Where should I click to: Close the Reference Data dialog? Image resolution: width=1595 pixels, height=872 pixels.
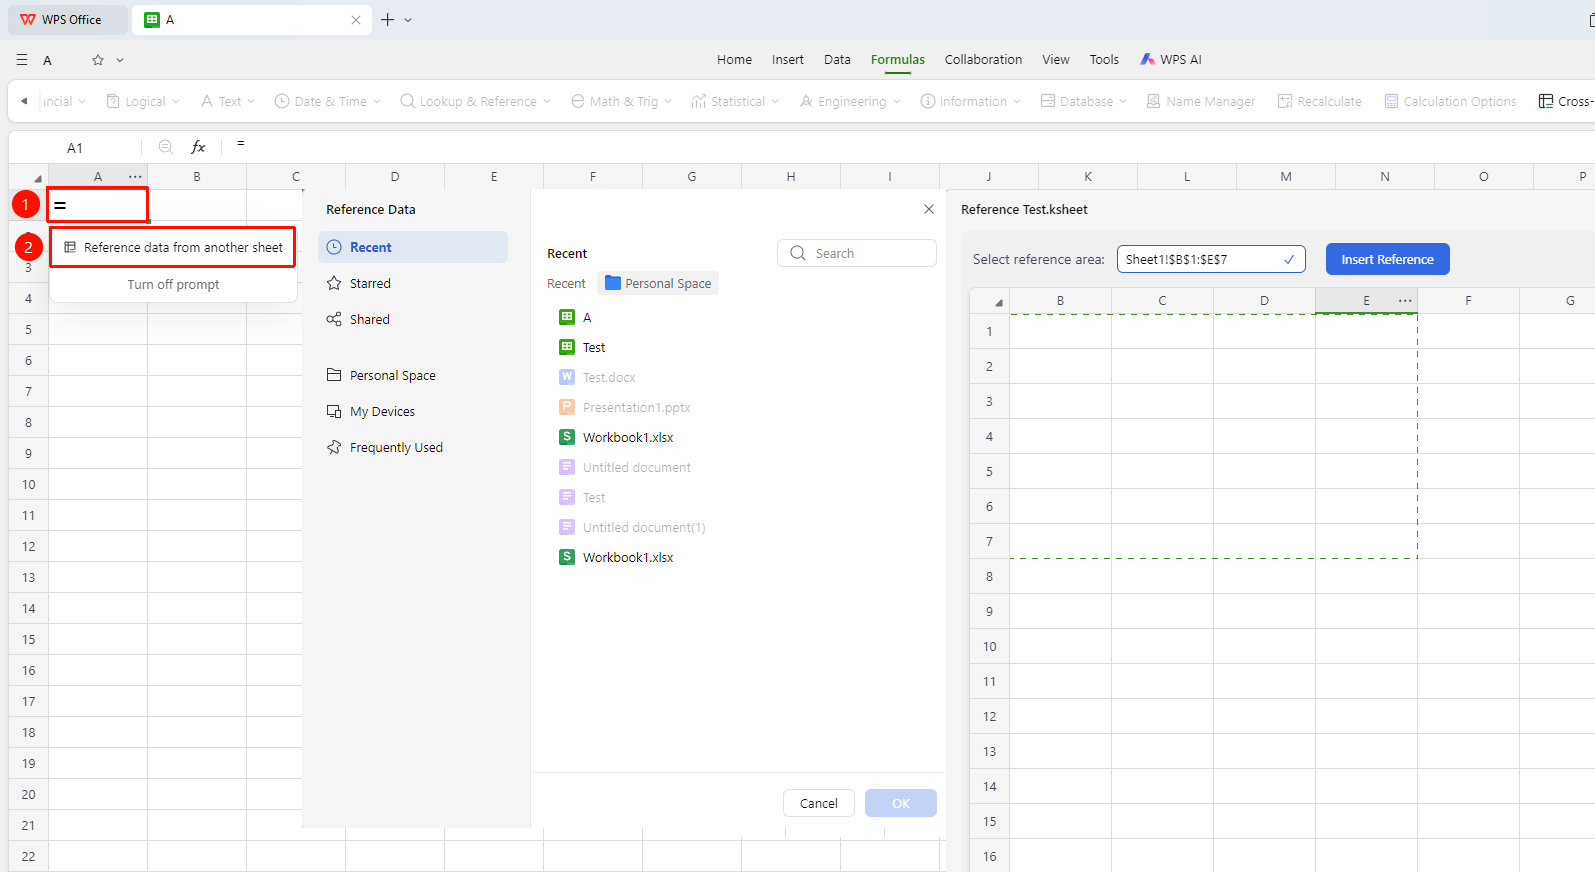(x=929, y=209)
